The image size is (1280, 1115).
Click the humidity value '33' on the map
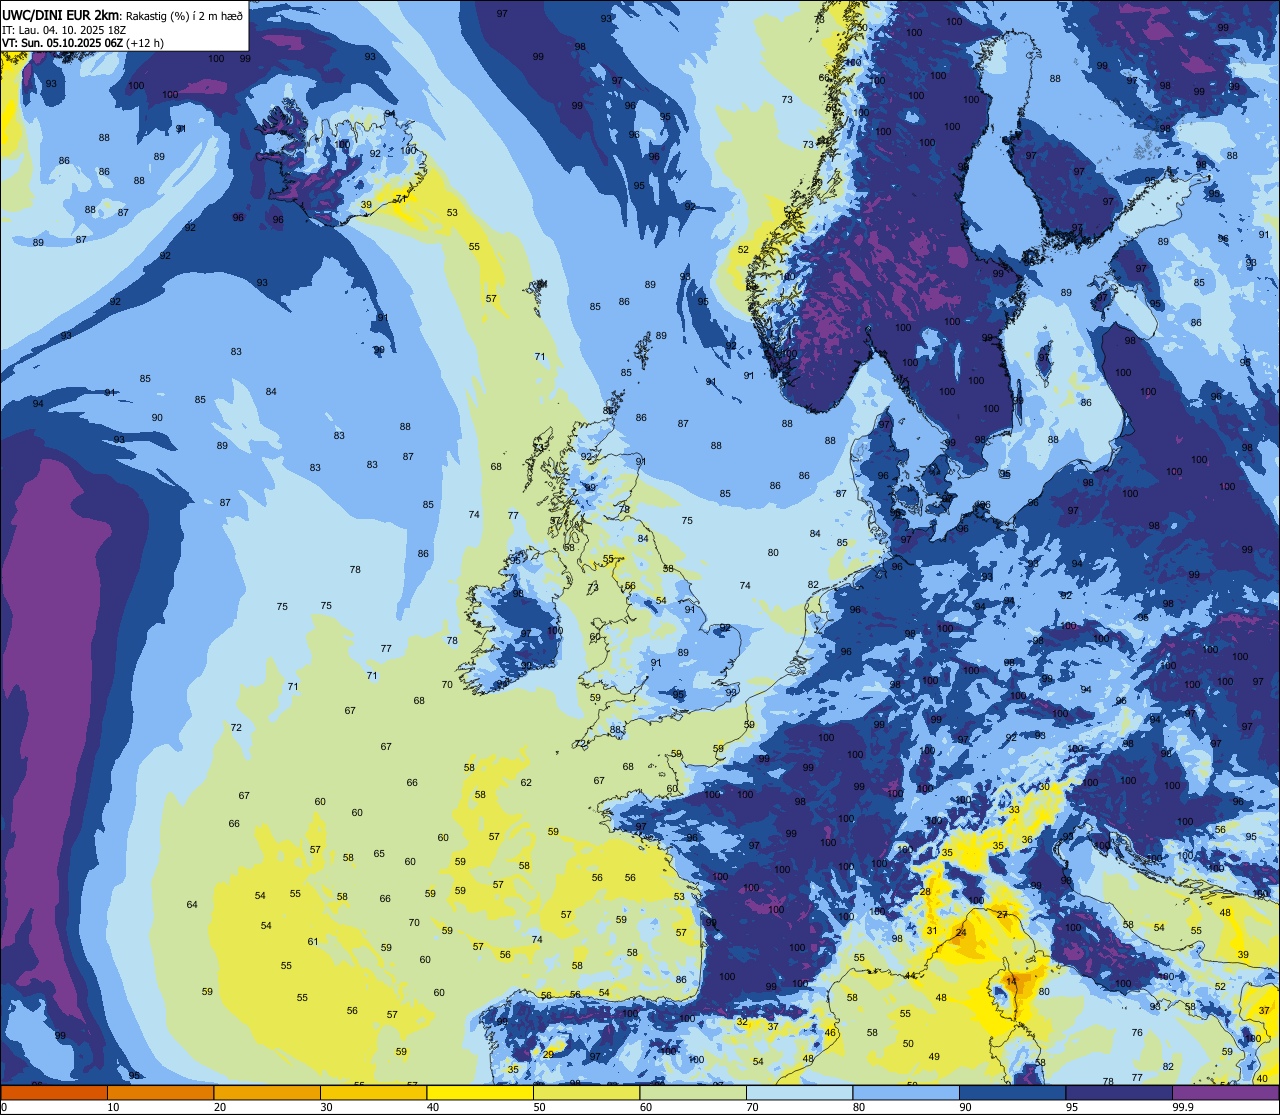coord(1014,810)
